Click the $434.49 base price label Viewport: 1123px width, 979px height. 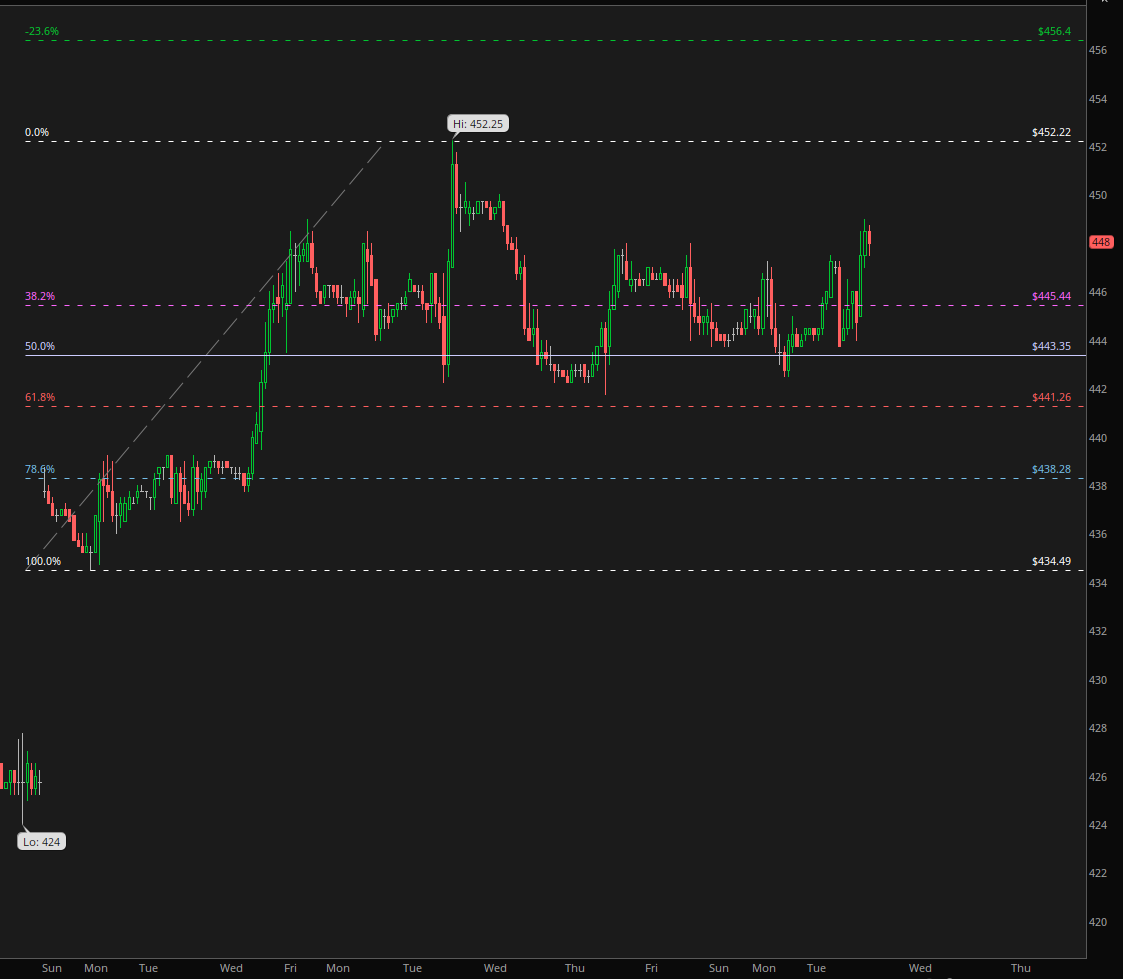1051,562
